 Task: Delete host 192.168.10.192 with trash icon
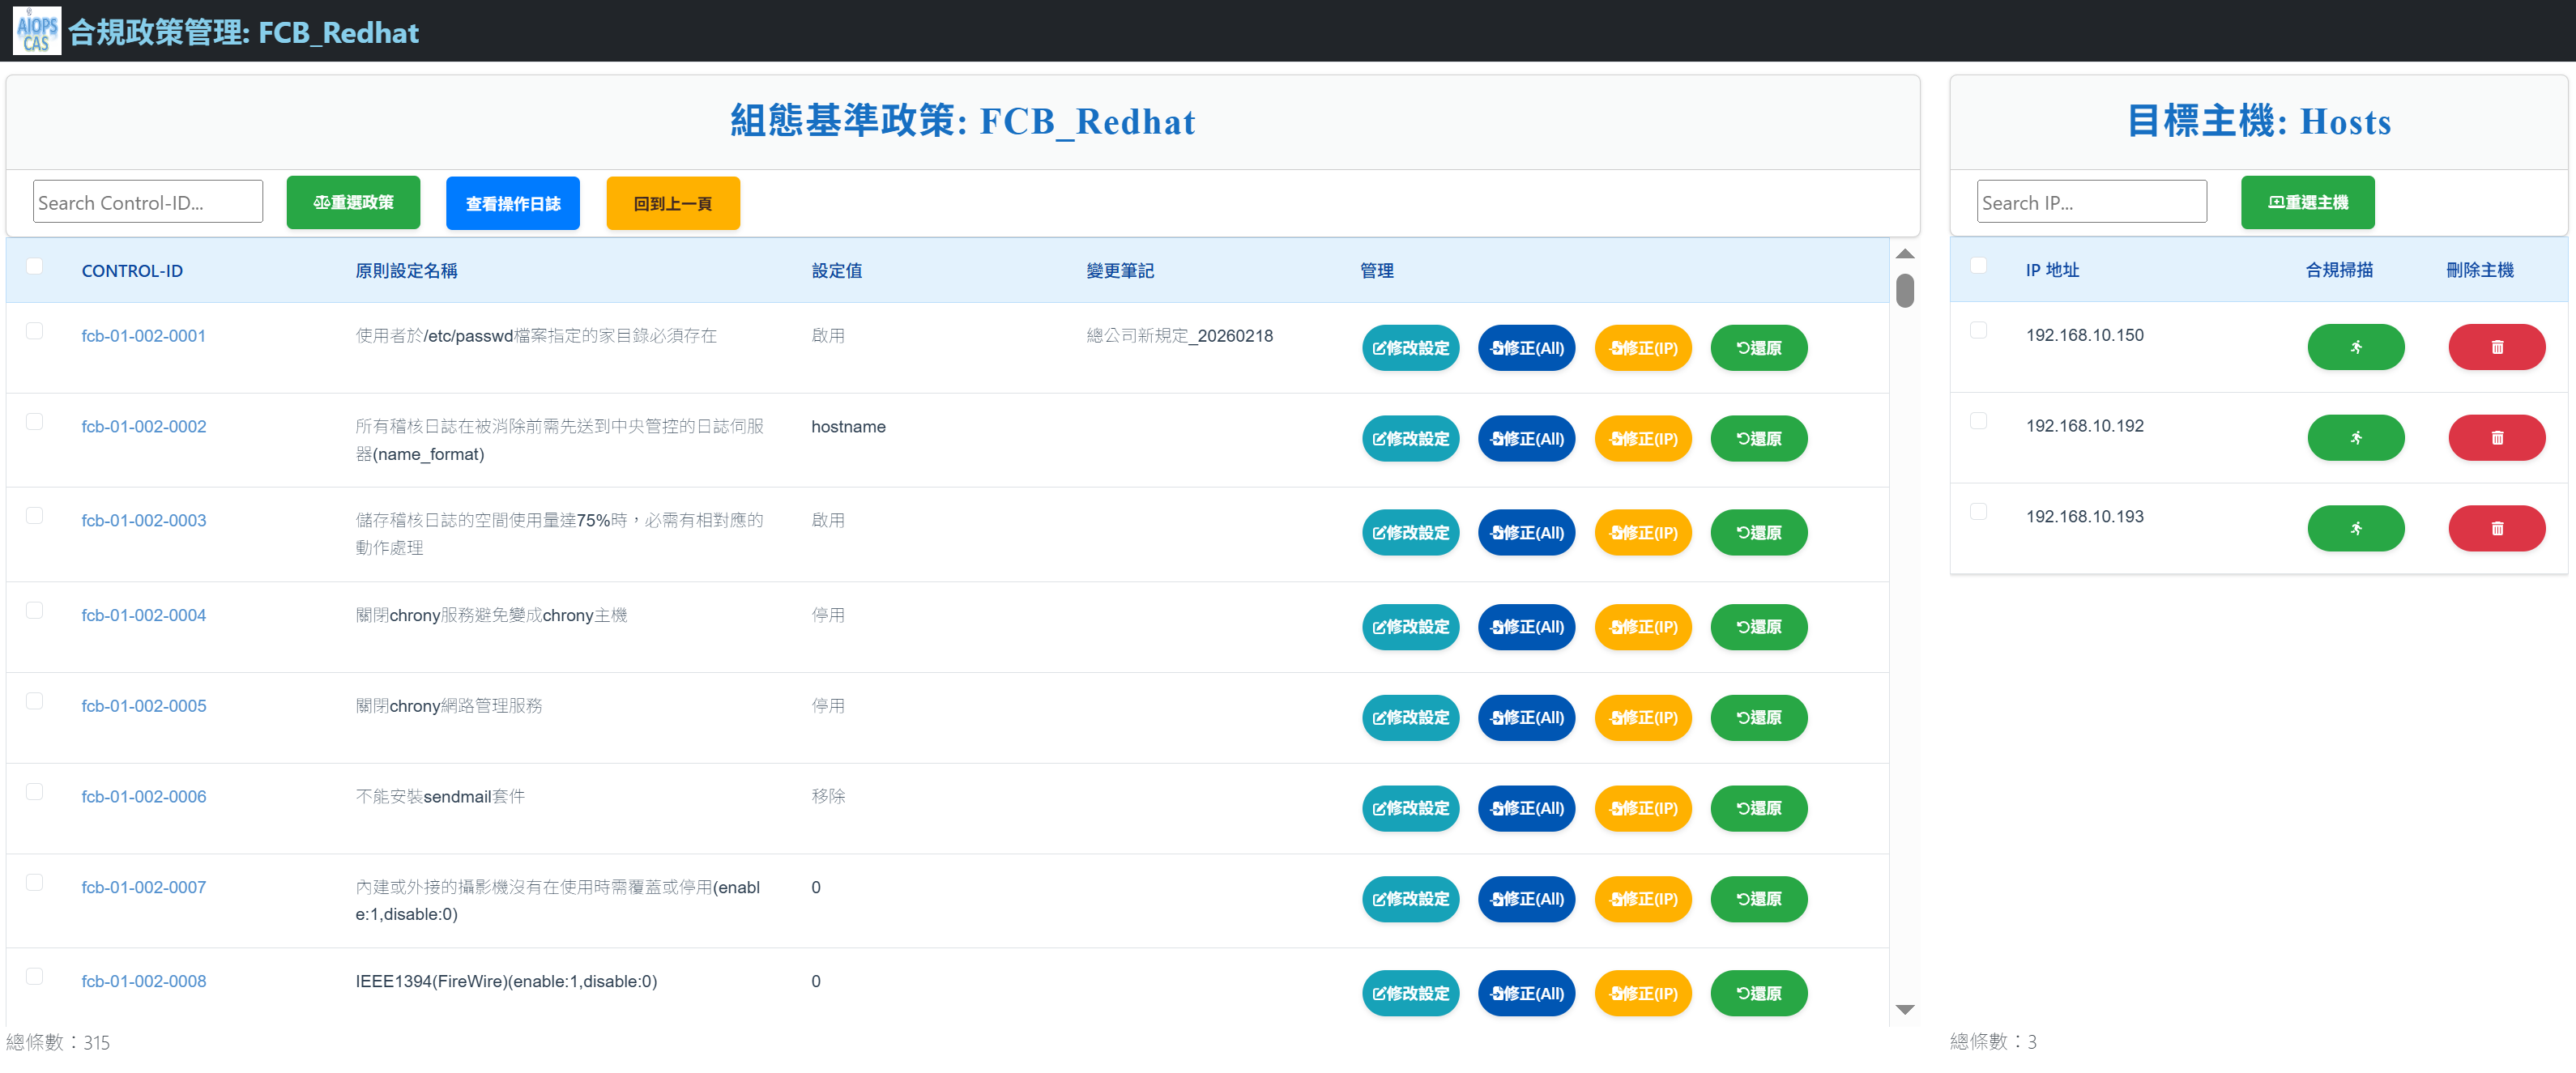click(2496, 438)
